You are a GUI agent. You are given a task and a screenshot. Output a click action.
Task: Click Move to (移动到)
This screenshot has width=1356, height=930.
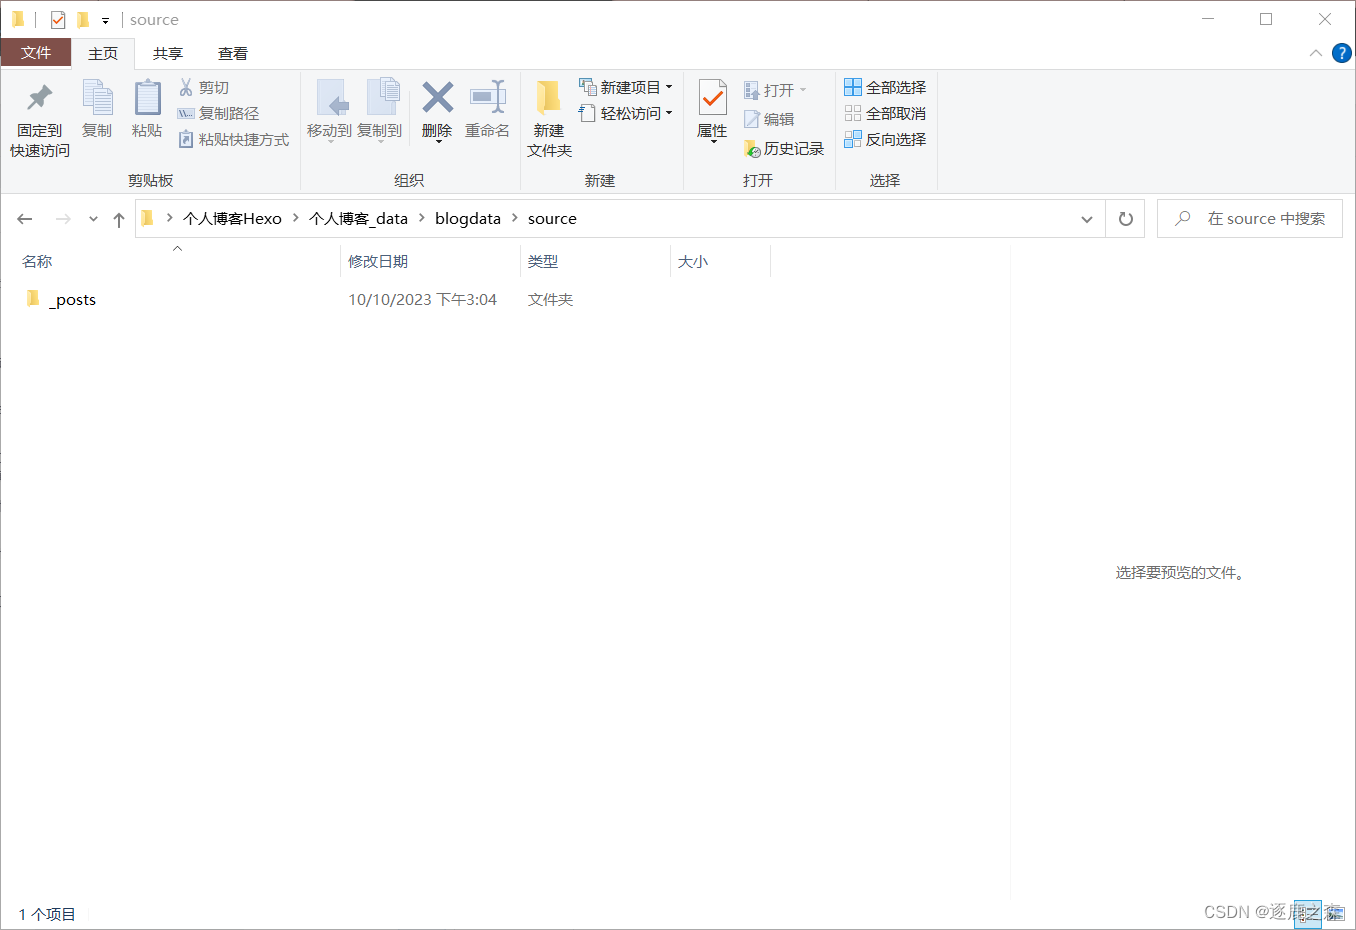333,114
